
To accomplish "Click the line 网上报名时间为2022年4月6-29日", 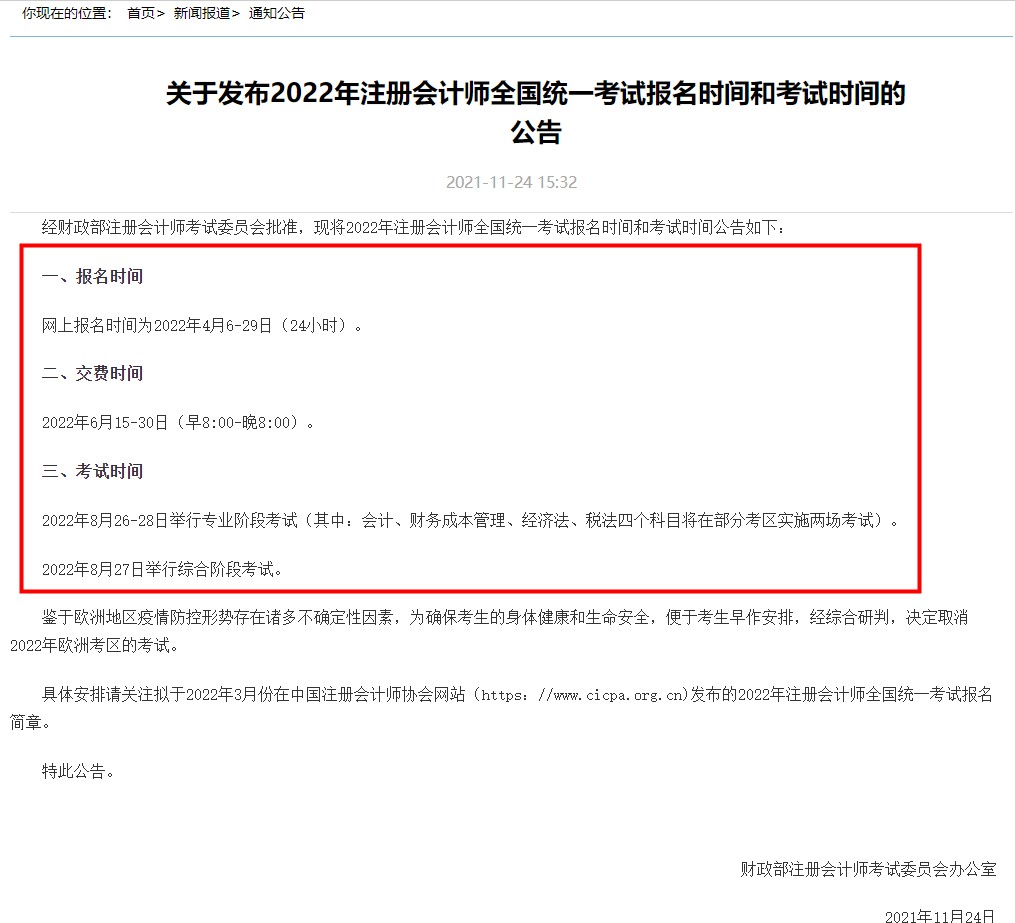I will pos(202,326).
